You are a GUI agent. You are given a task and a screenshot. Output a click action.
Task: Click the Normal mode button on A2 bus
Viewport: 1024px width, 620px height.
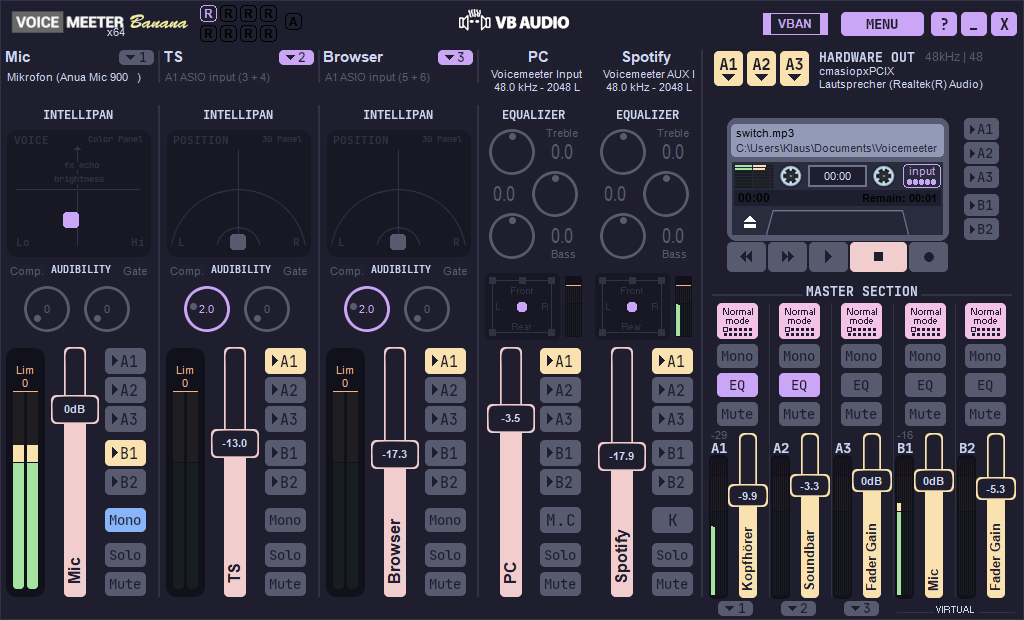pyautogui.click(x=799, y=321)
